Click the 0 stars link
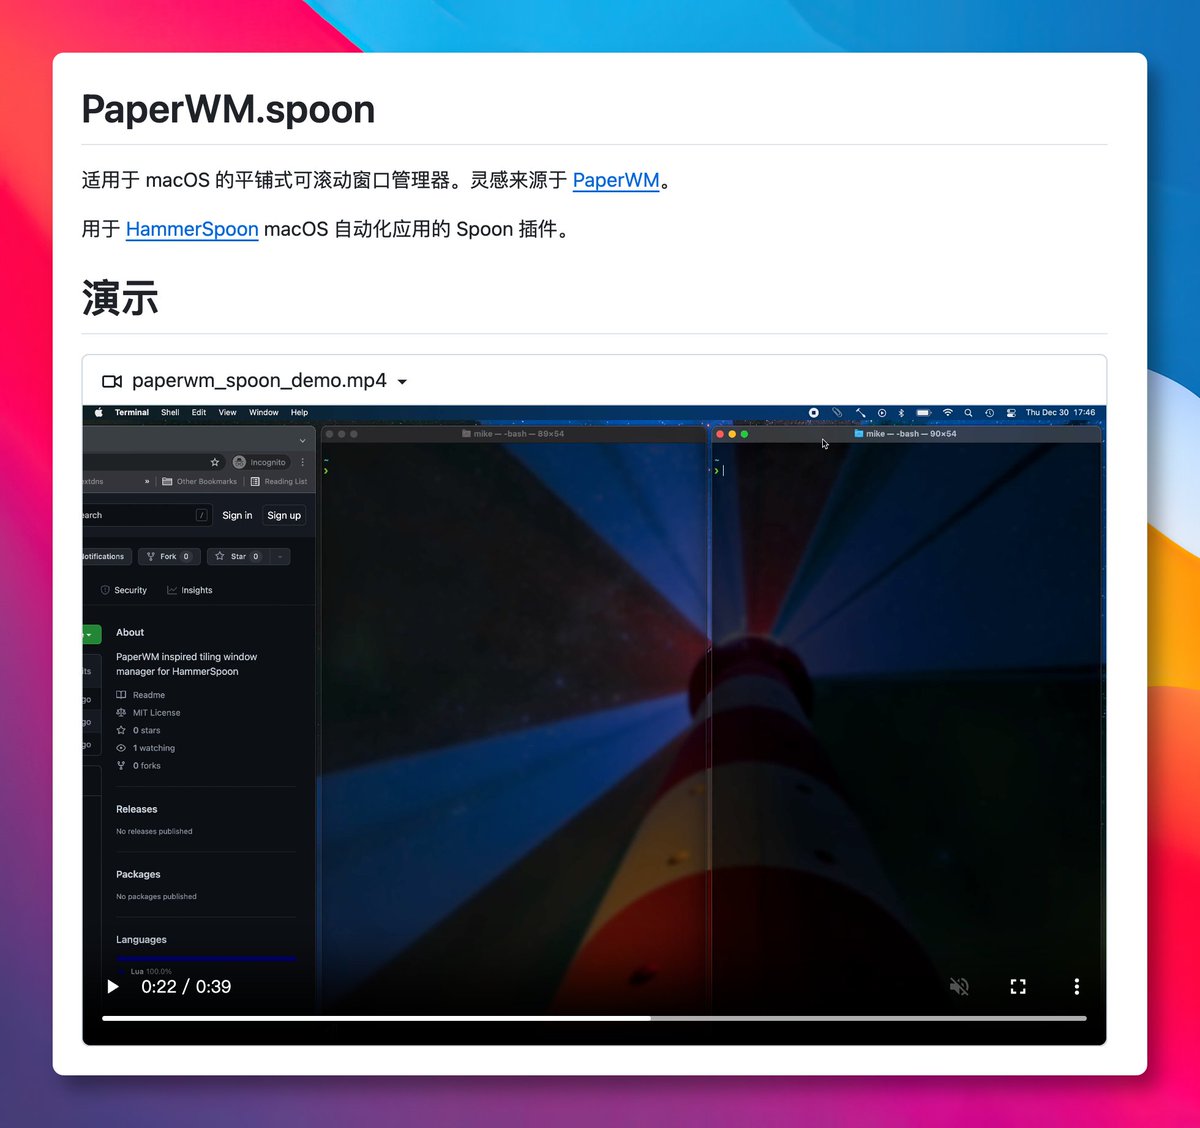The height and width of the screenshot is (1128, 1200). pos(138,730)
